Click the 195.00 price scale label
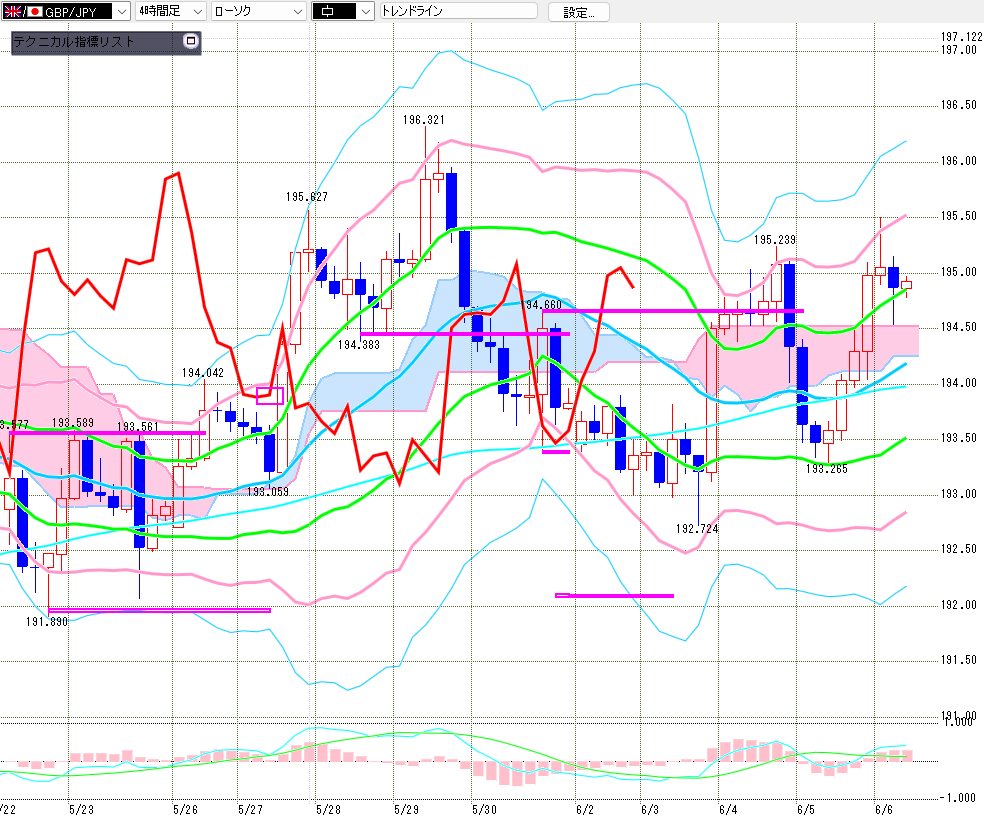 click(x=958, y=272)
